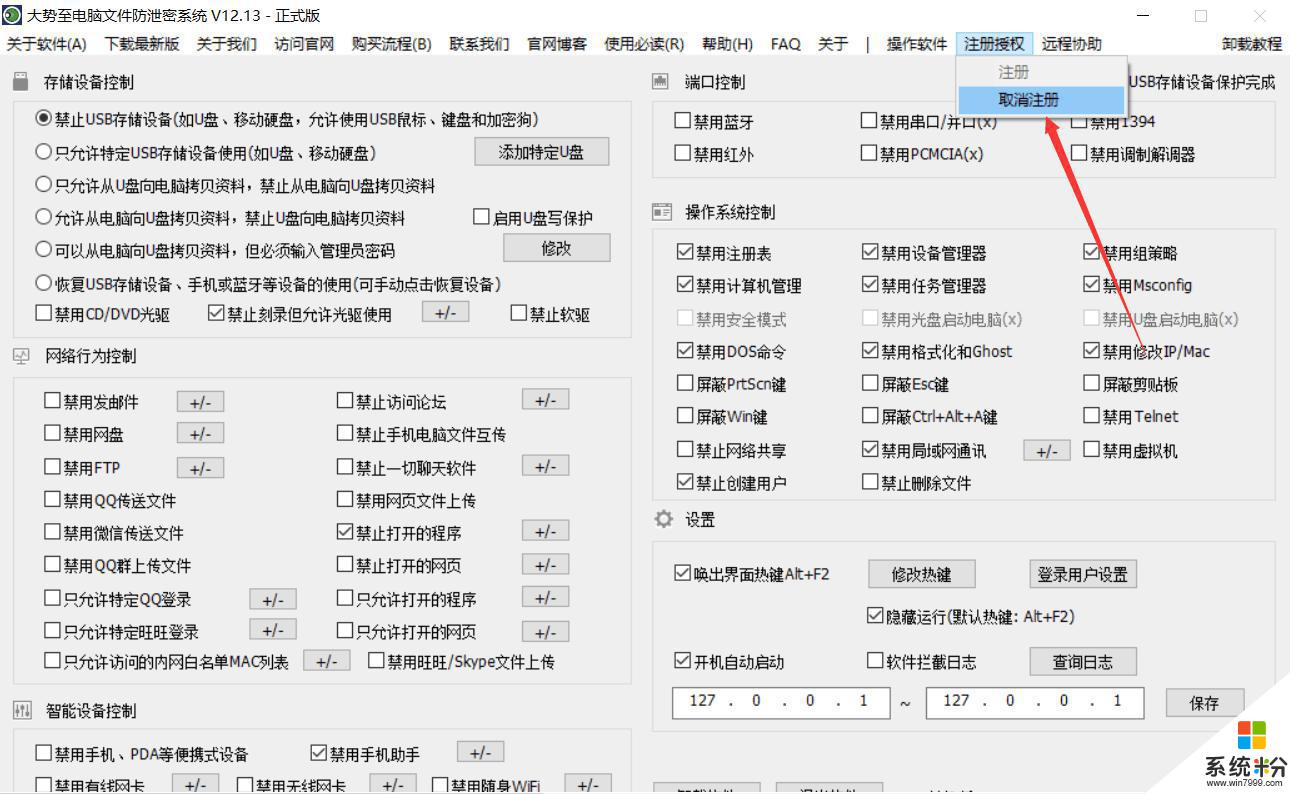Click +/- button next to 禁用局域网通讯
The height and width of the screenshot is (794, 1290).
(x=1046, y=450)
